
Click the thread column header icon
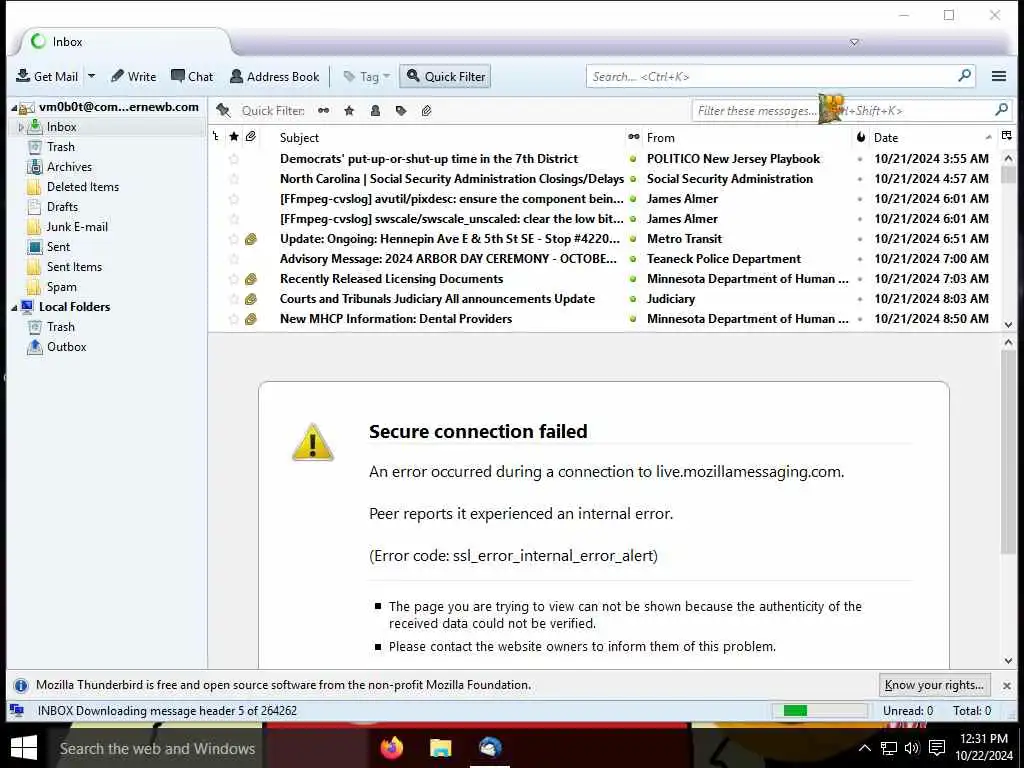coord(216,137)
